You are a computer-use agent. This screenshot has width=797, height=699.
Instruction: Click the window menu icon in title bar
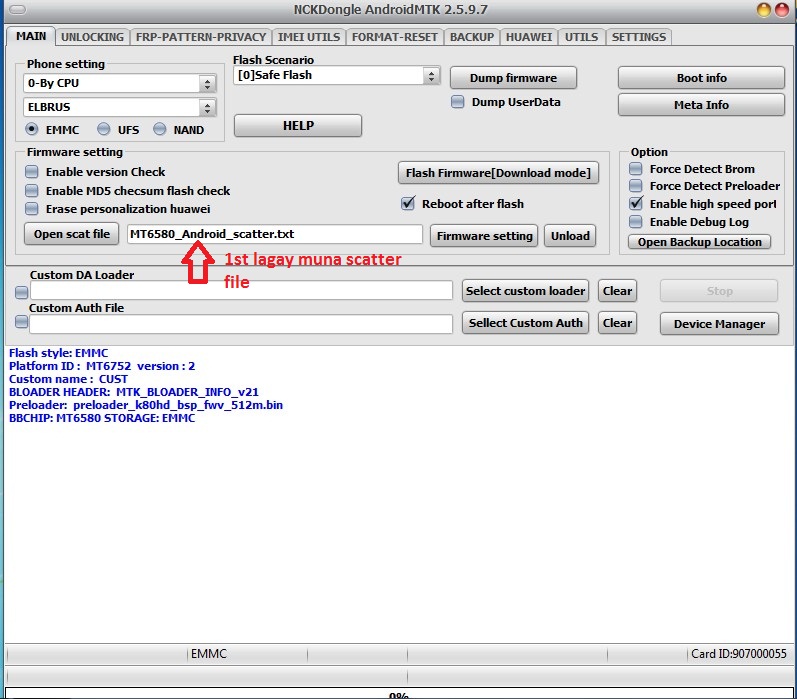click(x=17, y=9)
